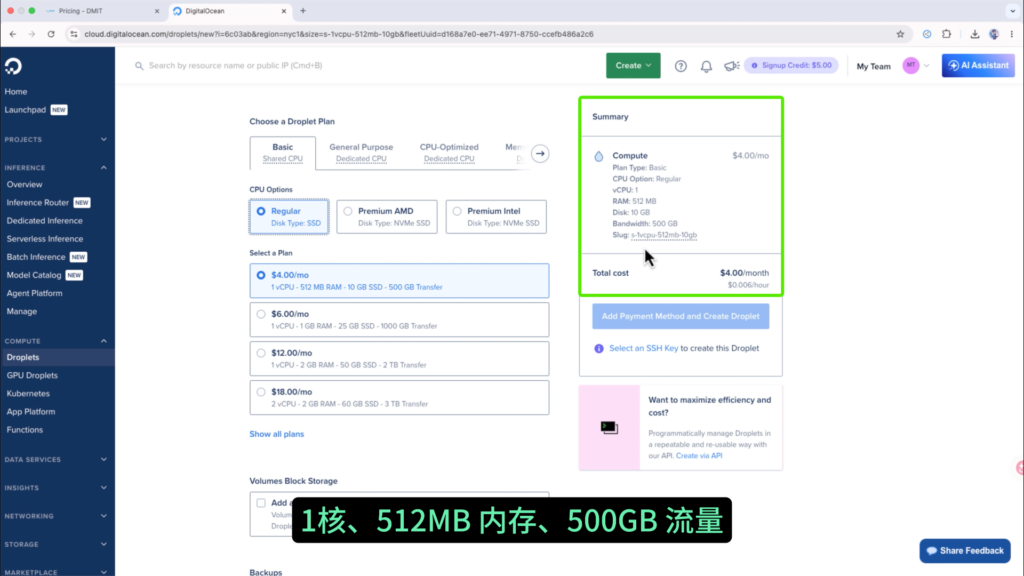The width and height of the screenshot is (1024, 576).
Task: Click the Share Feedback button
Action: (965, 551)
